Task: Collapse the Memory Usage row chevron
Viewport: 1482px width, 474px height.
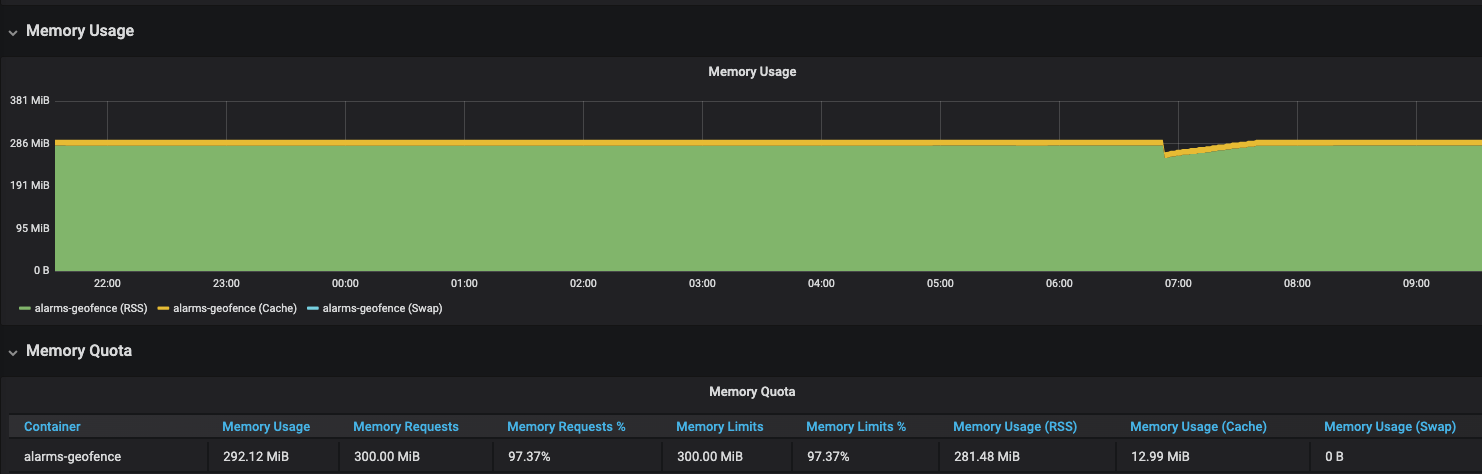Action: 13,32
